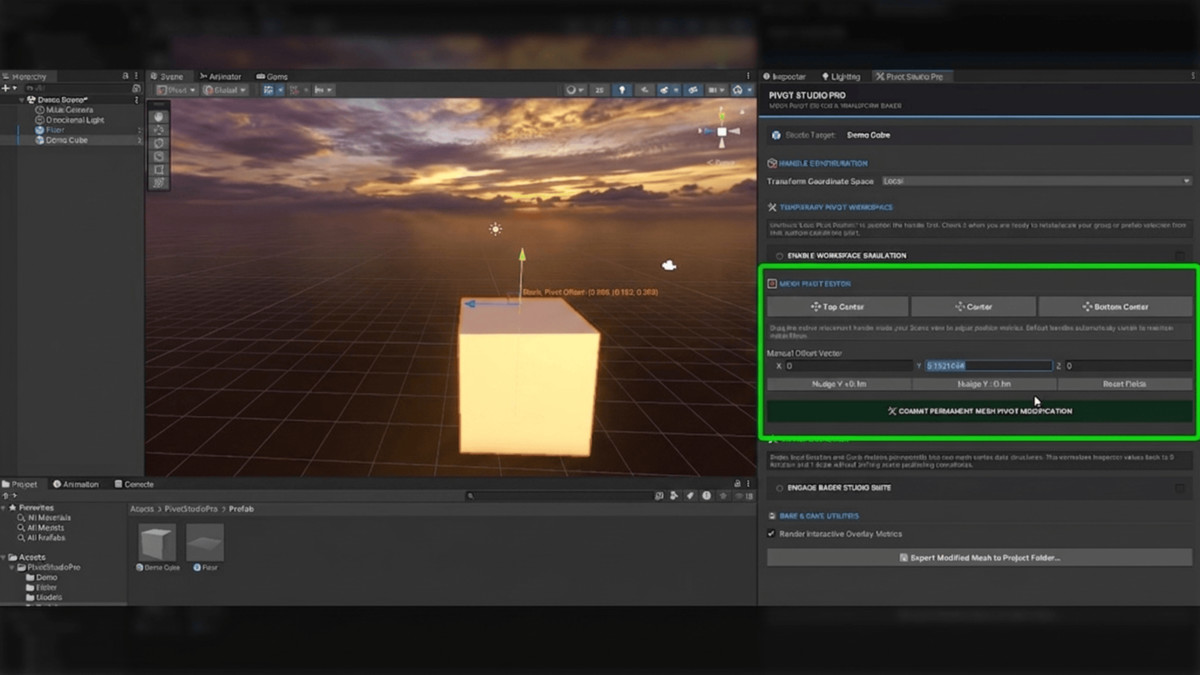
Task: Toggle Render Interactive Overlay Metrics checkbox
Action: pos(771,534)
